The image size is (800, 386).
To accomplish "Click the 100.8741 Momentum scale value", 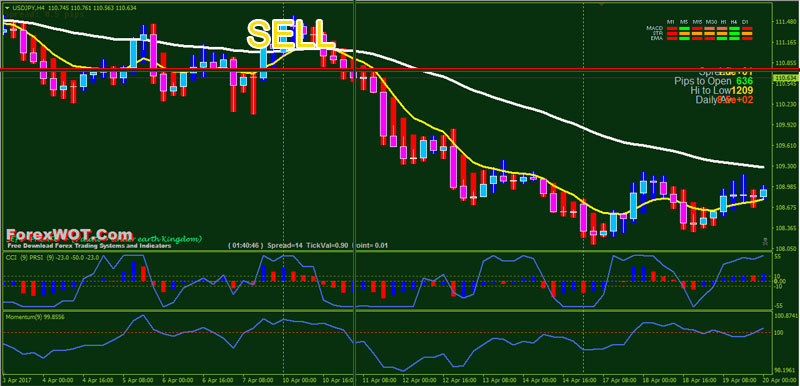I will pyautogui.click(x=786, y=317).
